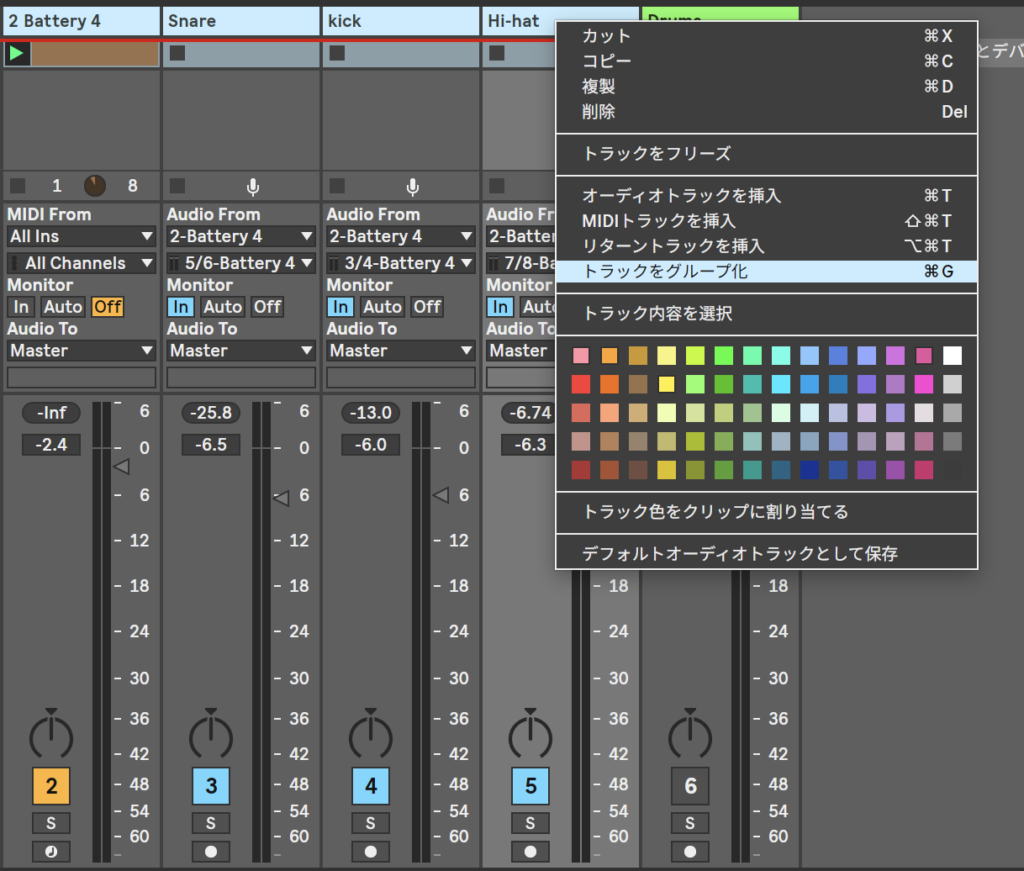Solo the kick track
Viewport: 1024px width, 871px height.
(x=371, y=823)
